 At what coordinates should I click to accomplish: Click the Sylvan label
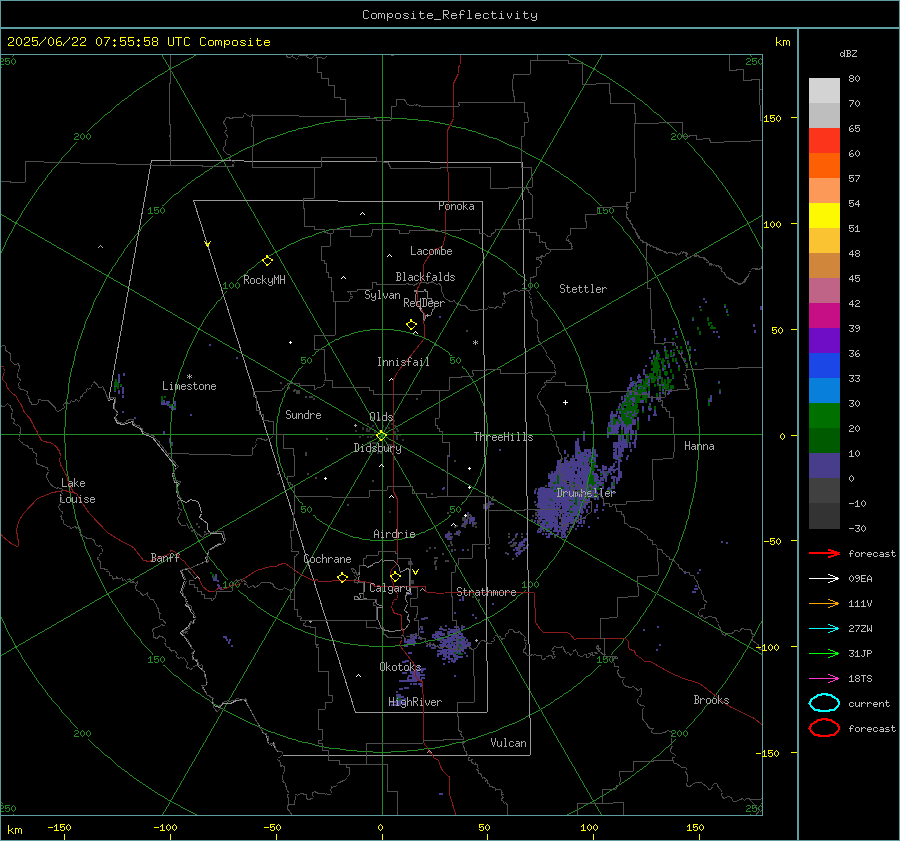(382, 295)
